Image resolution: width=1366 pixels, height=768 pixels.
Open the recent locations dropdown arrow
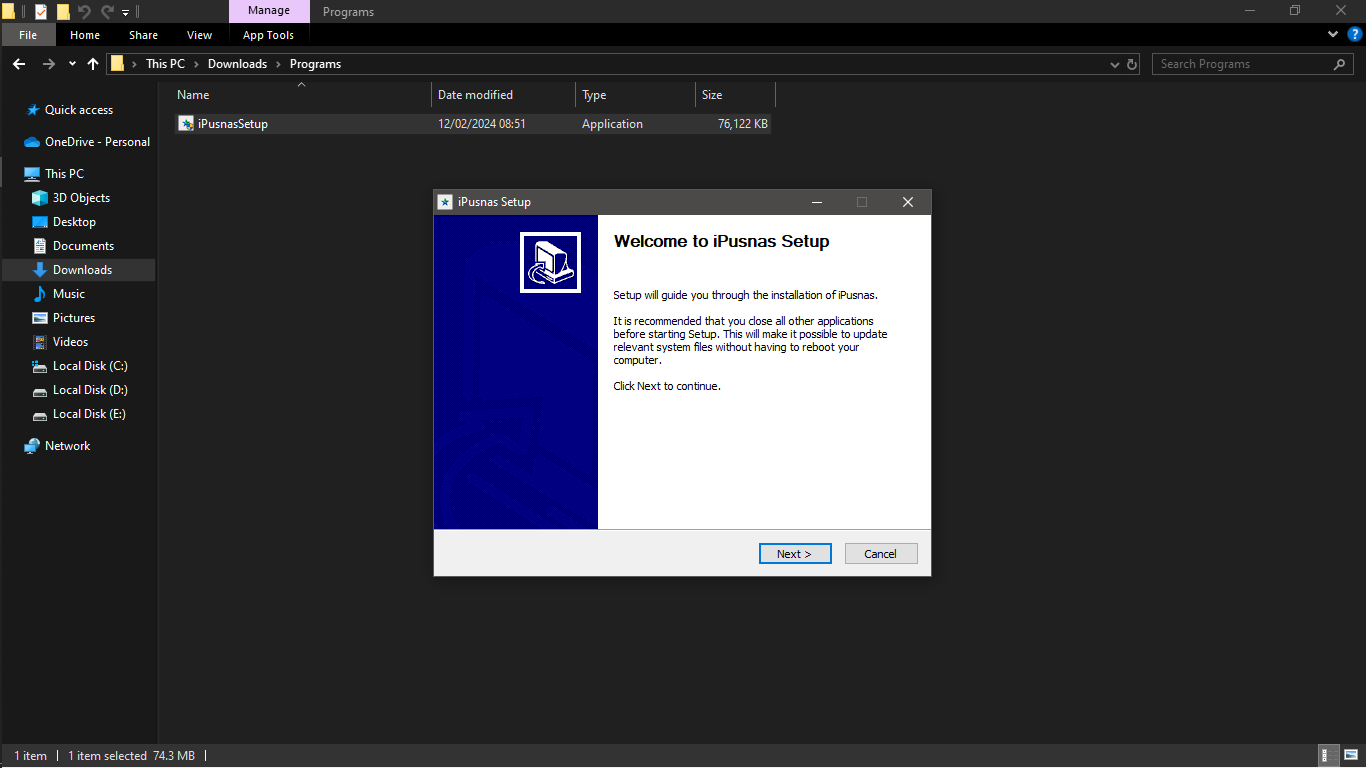[72, 64]
